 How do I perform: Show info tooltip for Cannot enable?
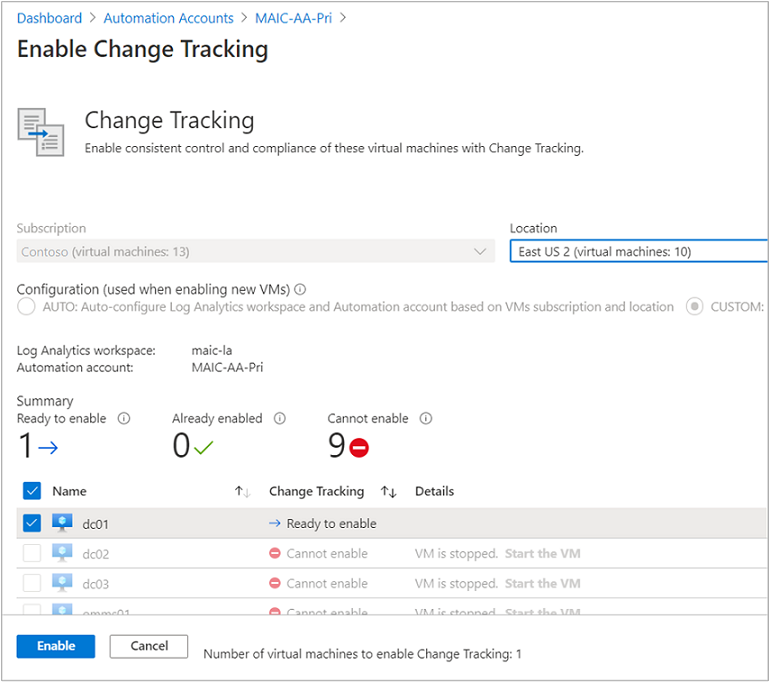(426, 418)
